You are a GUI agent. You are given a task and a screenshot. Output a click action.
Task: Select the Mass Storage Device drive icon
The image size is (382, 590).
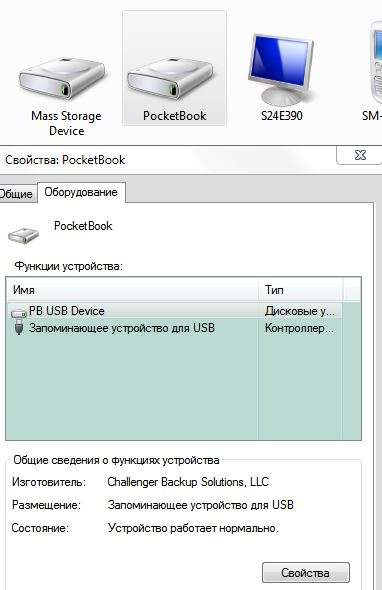pyautogui.click(x=63, y=80)
